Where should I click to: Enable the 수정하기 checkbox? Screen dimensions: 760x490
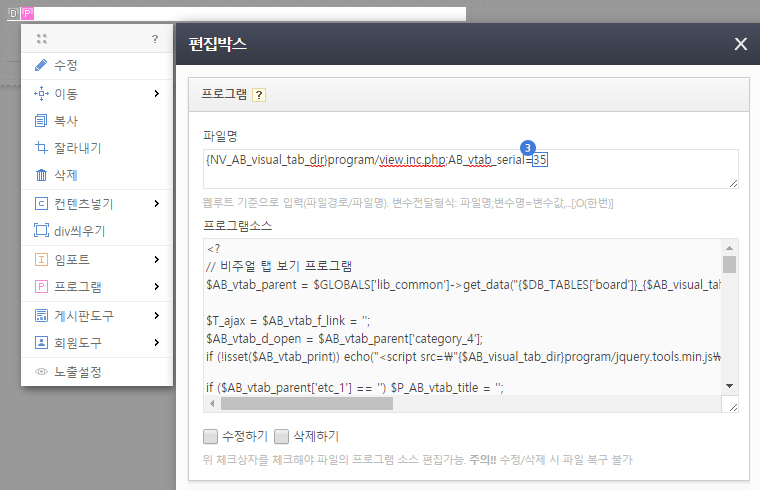click(210, 436)
